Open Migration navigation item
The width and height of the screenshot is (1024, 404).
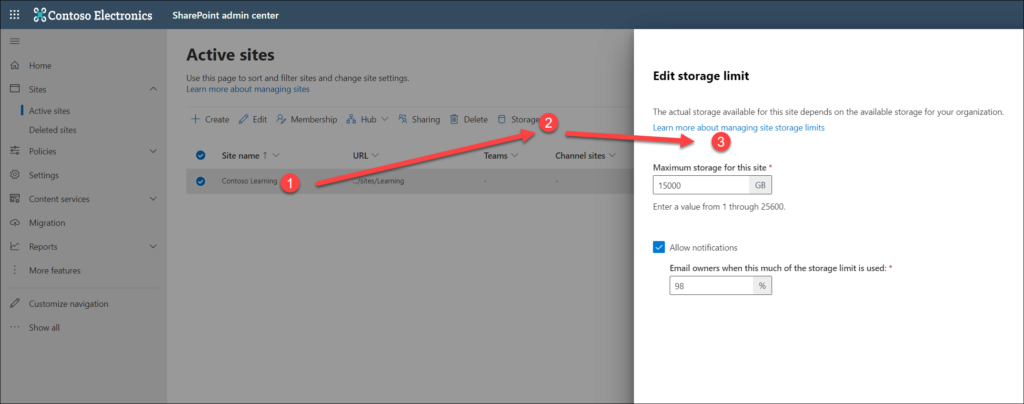(x=47, y=223)
